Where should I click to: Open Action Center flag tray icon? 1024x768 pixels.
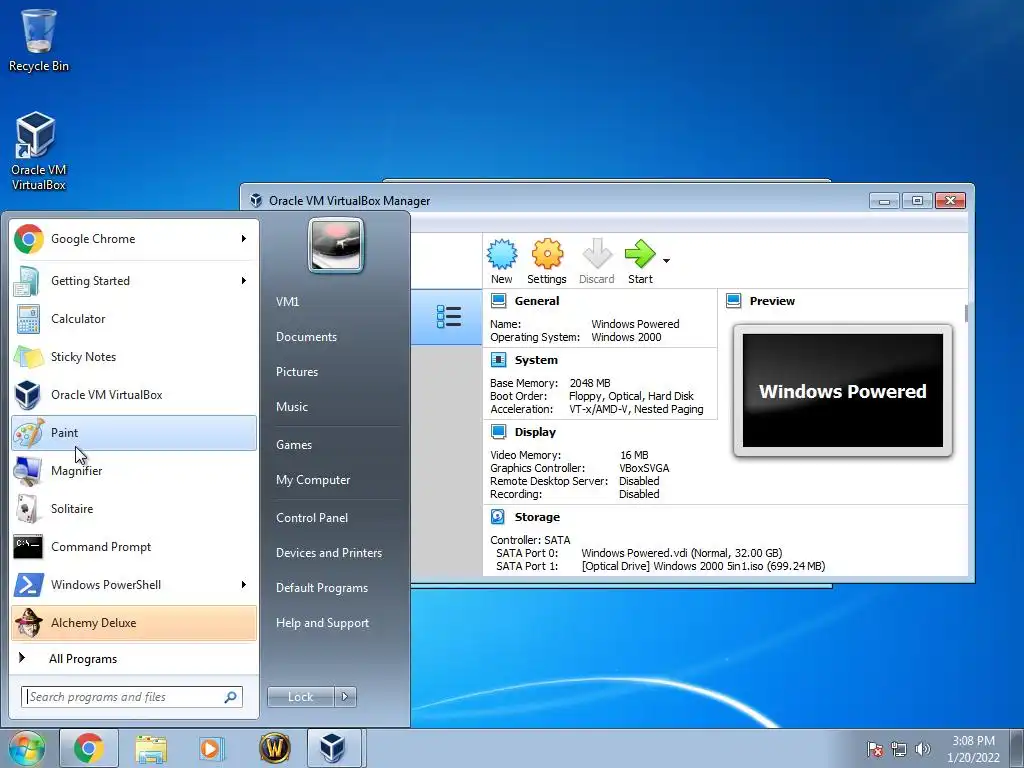coord(875,750)
